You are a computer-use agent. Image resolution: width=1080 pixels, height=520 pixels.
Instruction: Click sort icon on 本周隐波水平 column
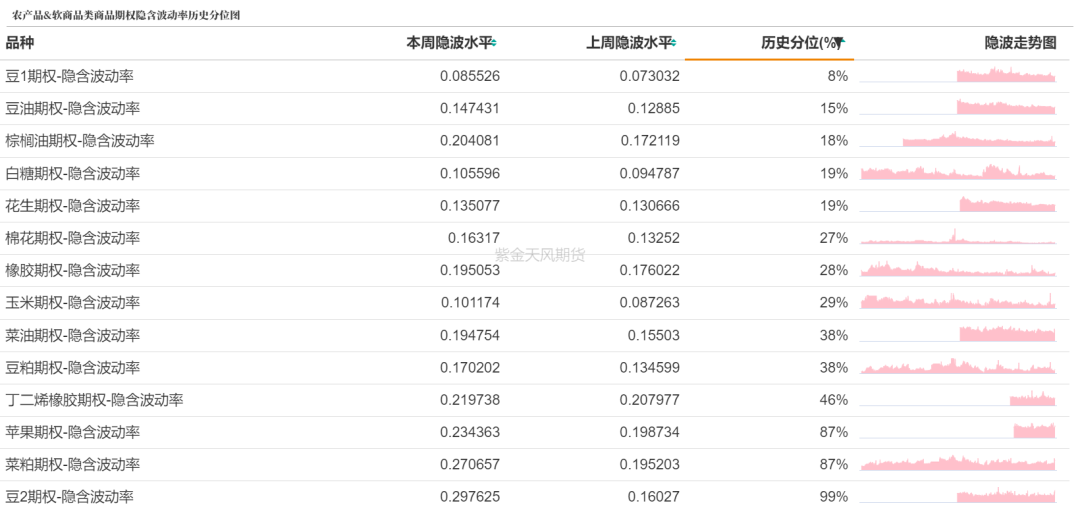[x=494, y=43]
